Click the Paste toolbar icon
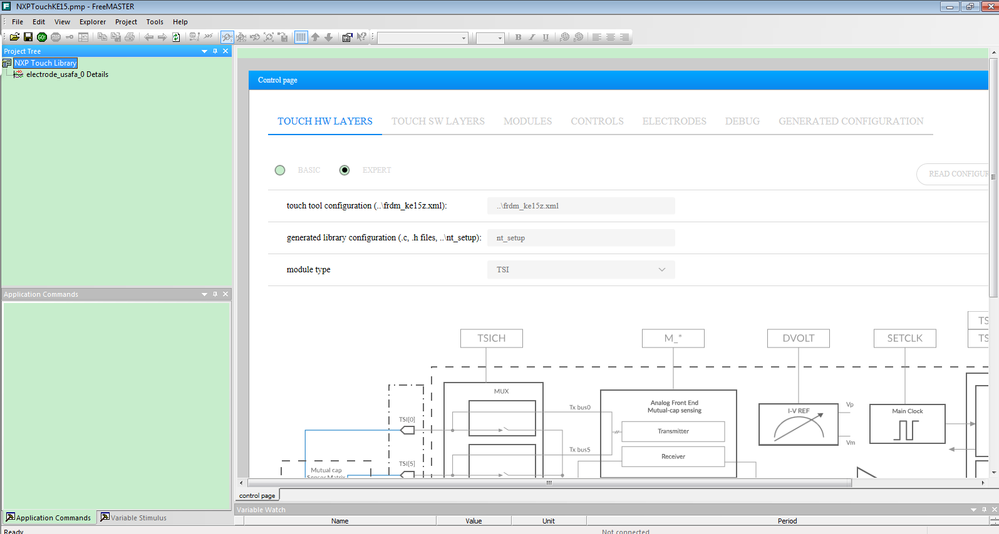Image resolution: width=999 pixels, height=534 pixels. pyautogui.click(x=116, y=37)
